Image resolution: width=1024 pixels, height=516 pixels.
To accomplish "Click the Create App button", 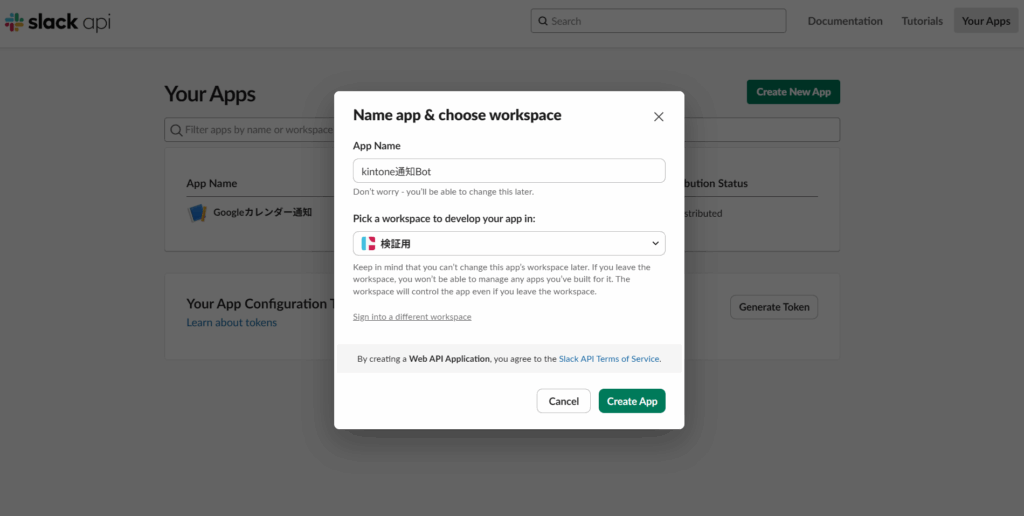I will (x=632, y=401).
